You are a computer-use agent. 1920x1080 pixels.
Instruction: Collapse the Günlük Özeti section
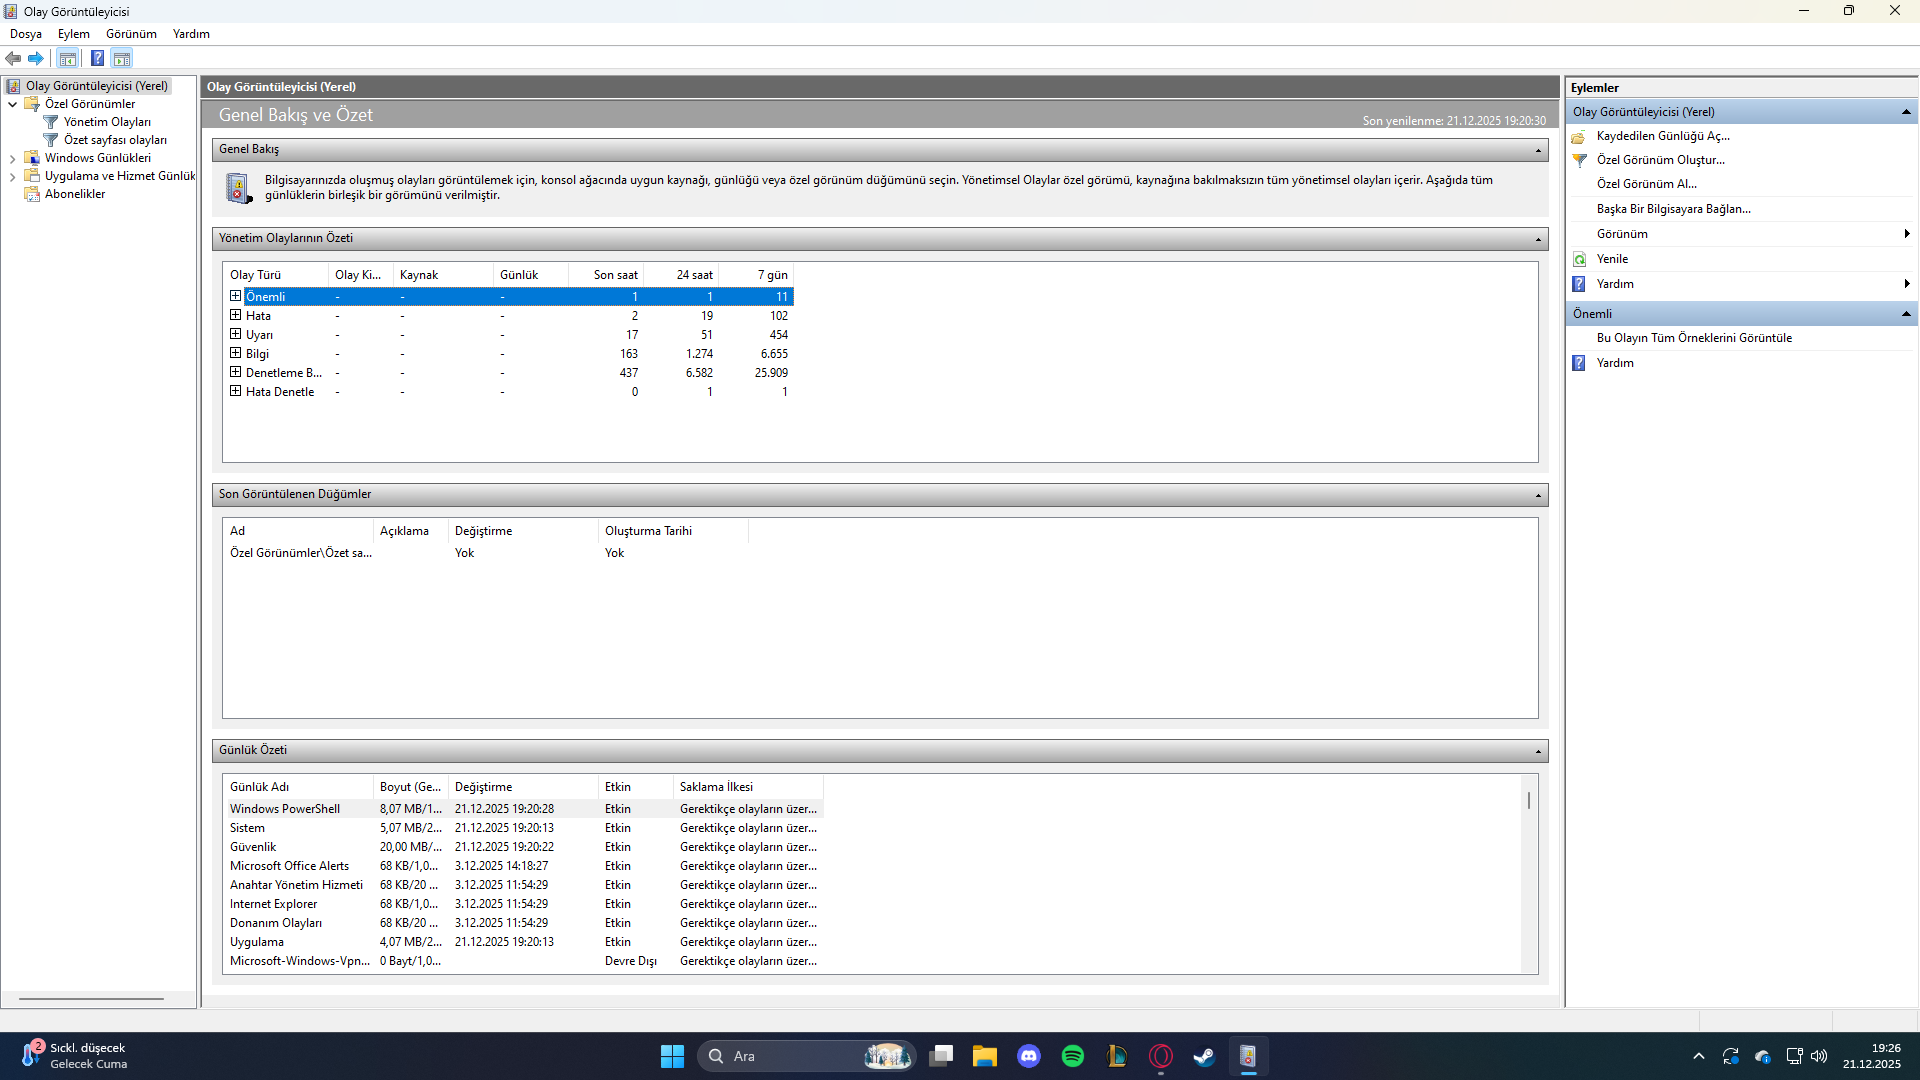[x=1538, y=751]
